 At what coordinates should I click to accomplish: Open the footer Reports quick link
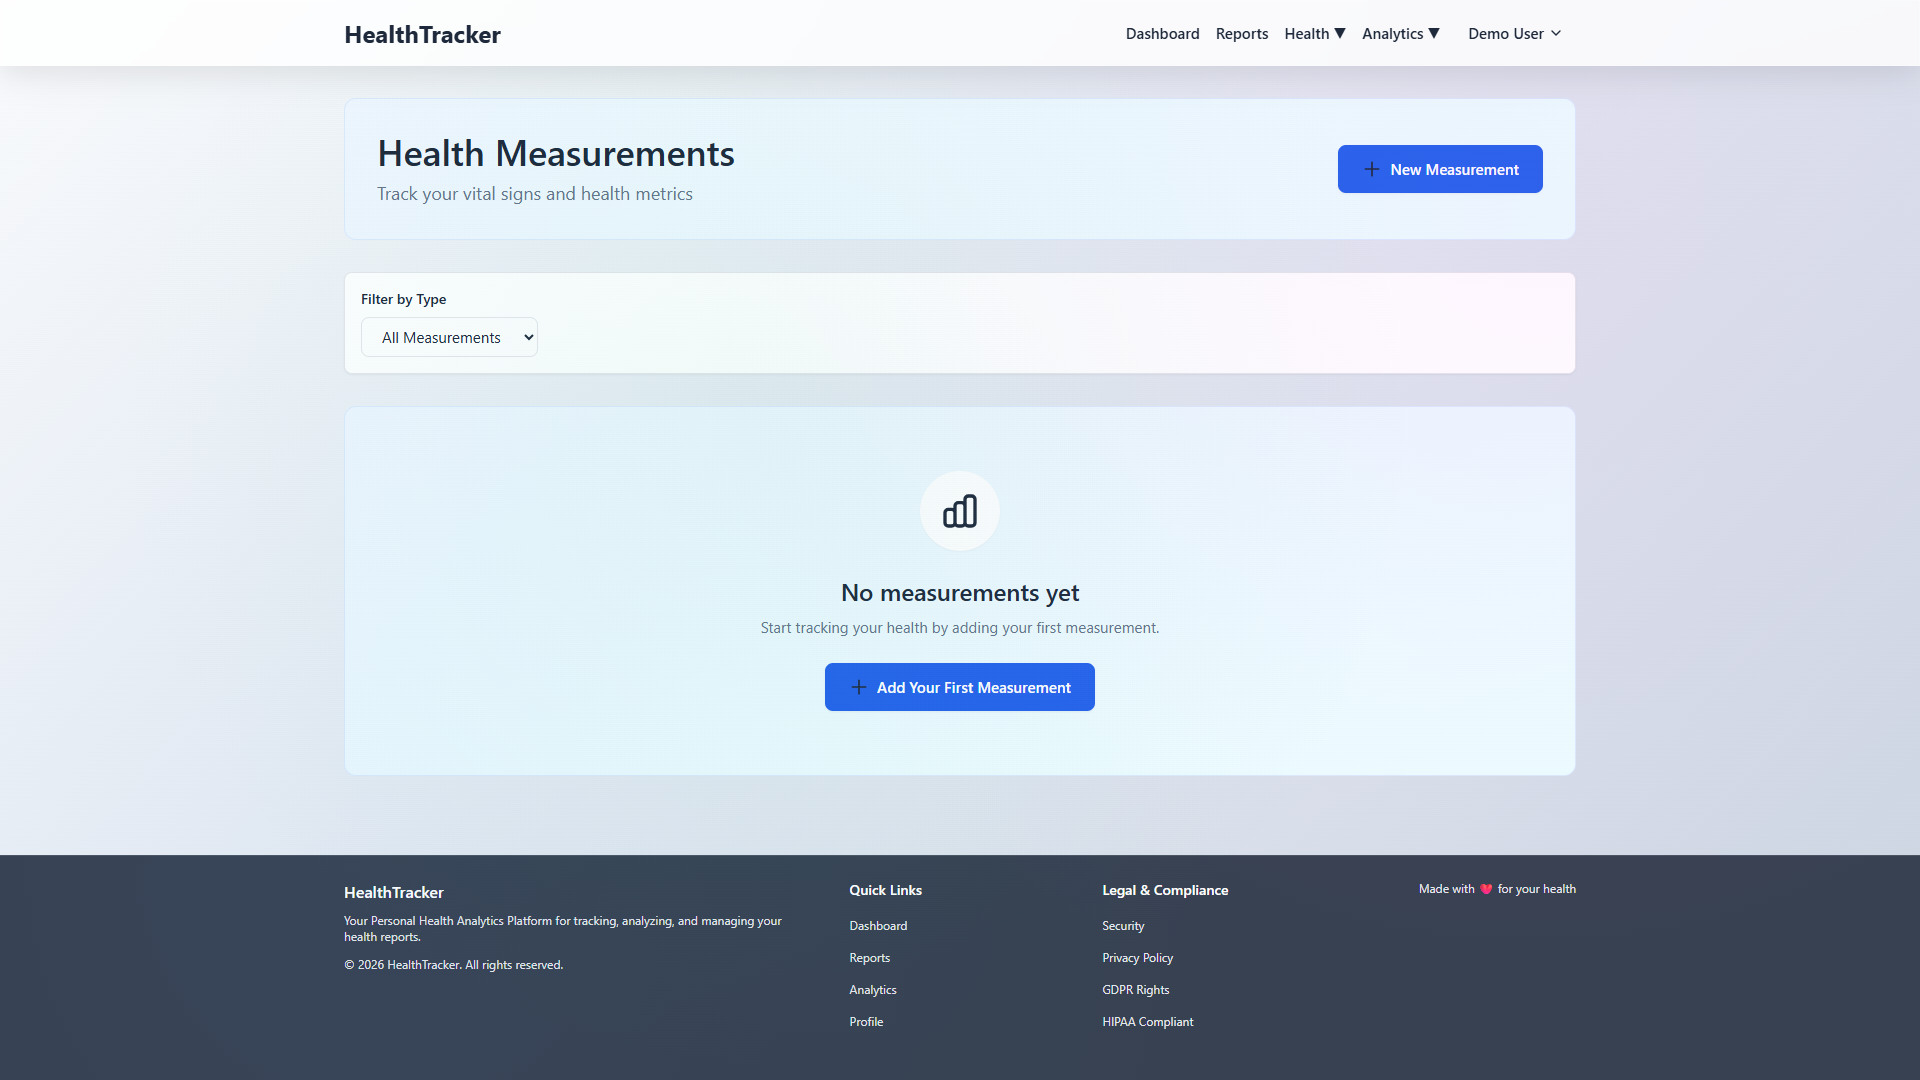[x=869, y=958]
